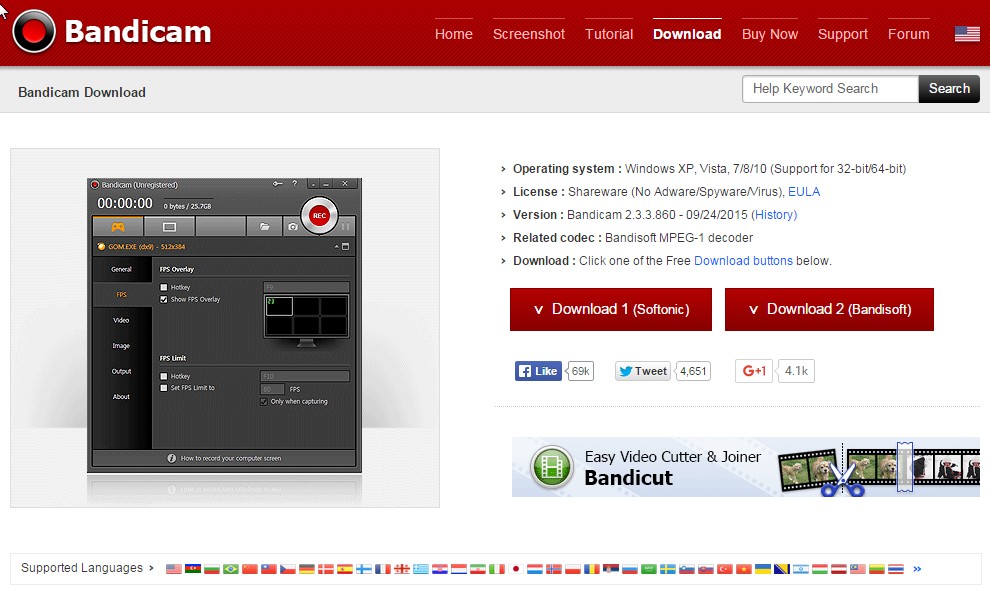This screenshot has height=591, width=990.
Task: Click the Greece flag
Action: click(x=420, y=569)
